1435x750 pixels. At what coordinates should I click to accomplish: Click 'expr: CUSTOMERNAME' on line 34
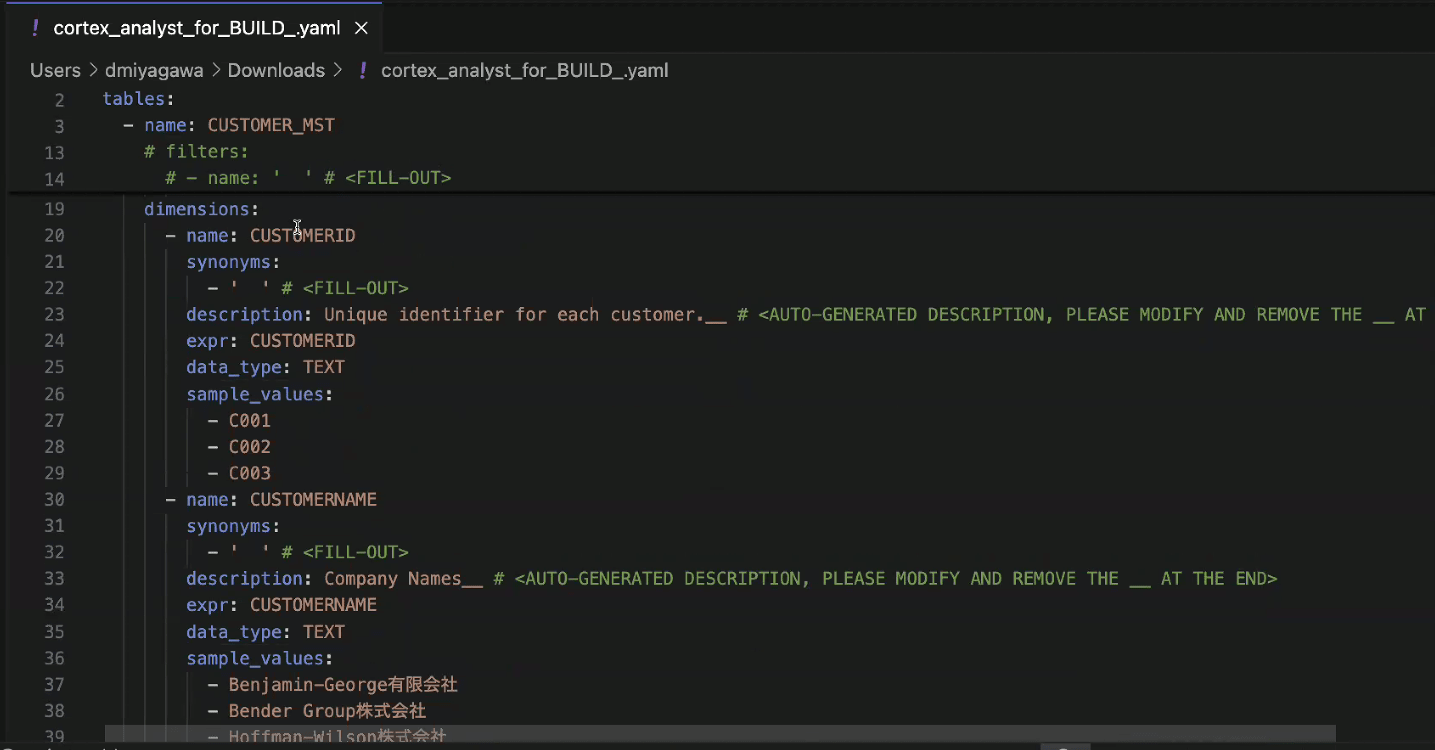click(x=282, y=605)
